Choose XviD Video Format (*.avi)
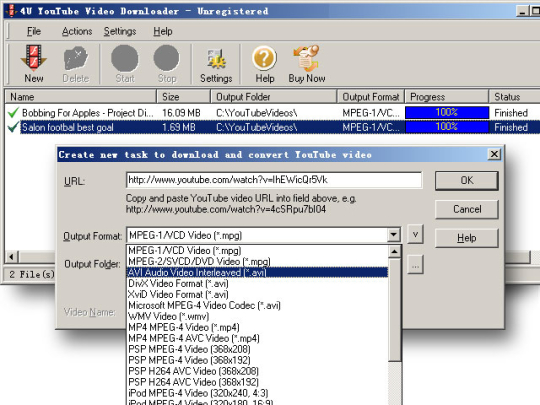 click(x=257, y=294)
